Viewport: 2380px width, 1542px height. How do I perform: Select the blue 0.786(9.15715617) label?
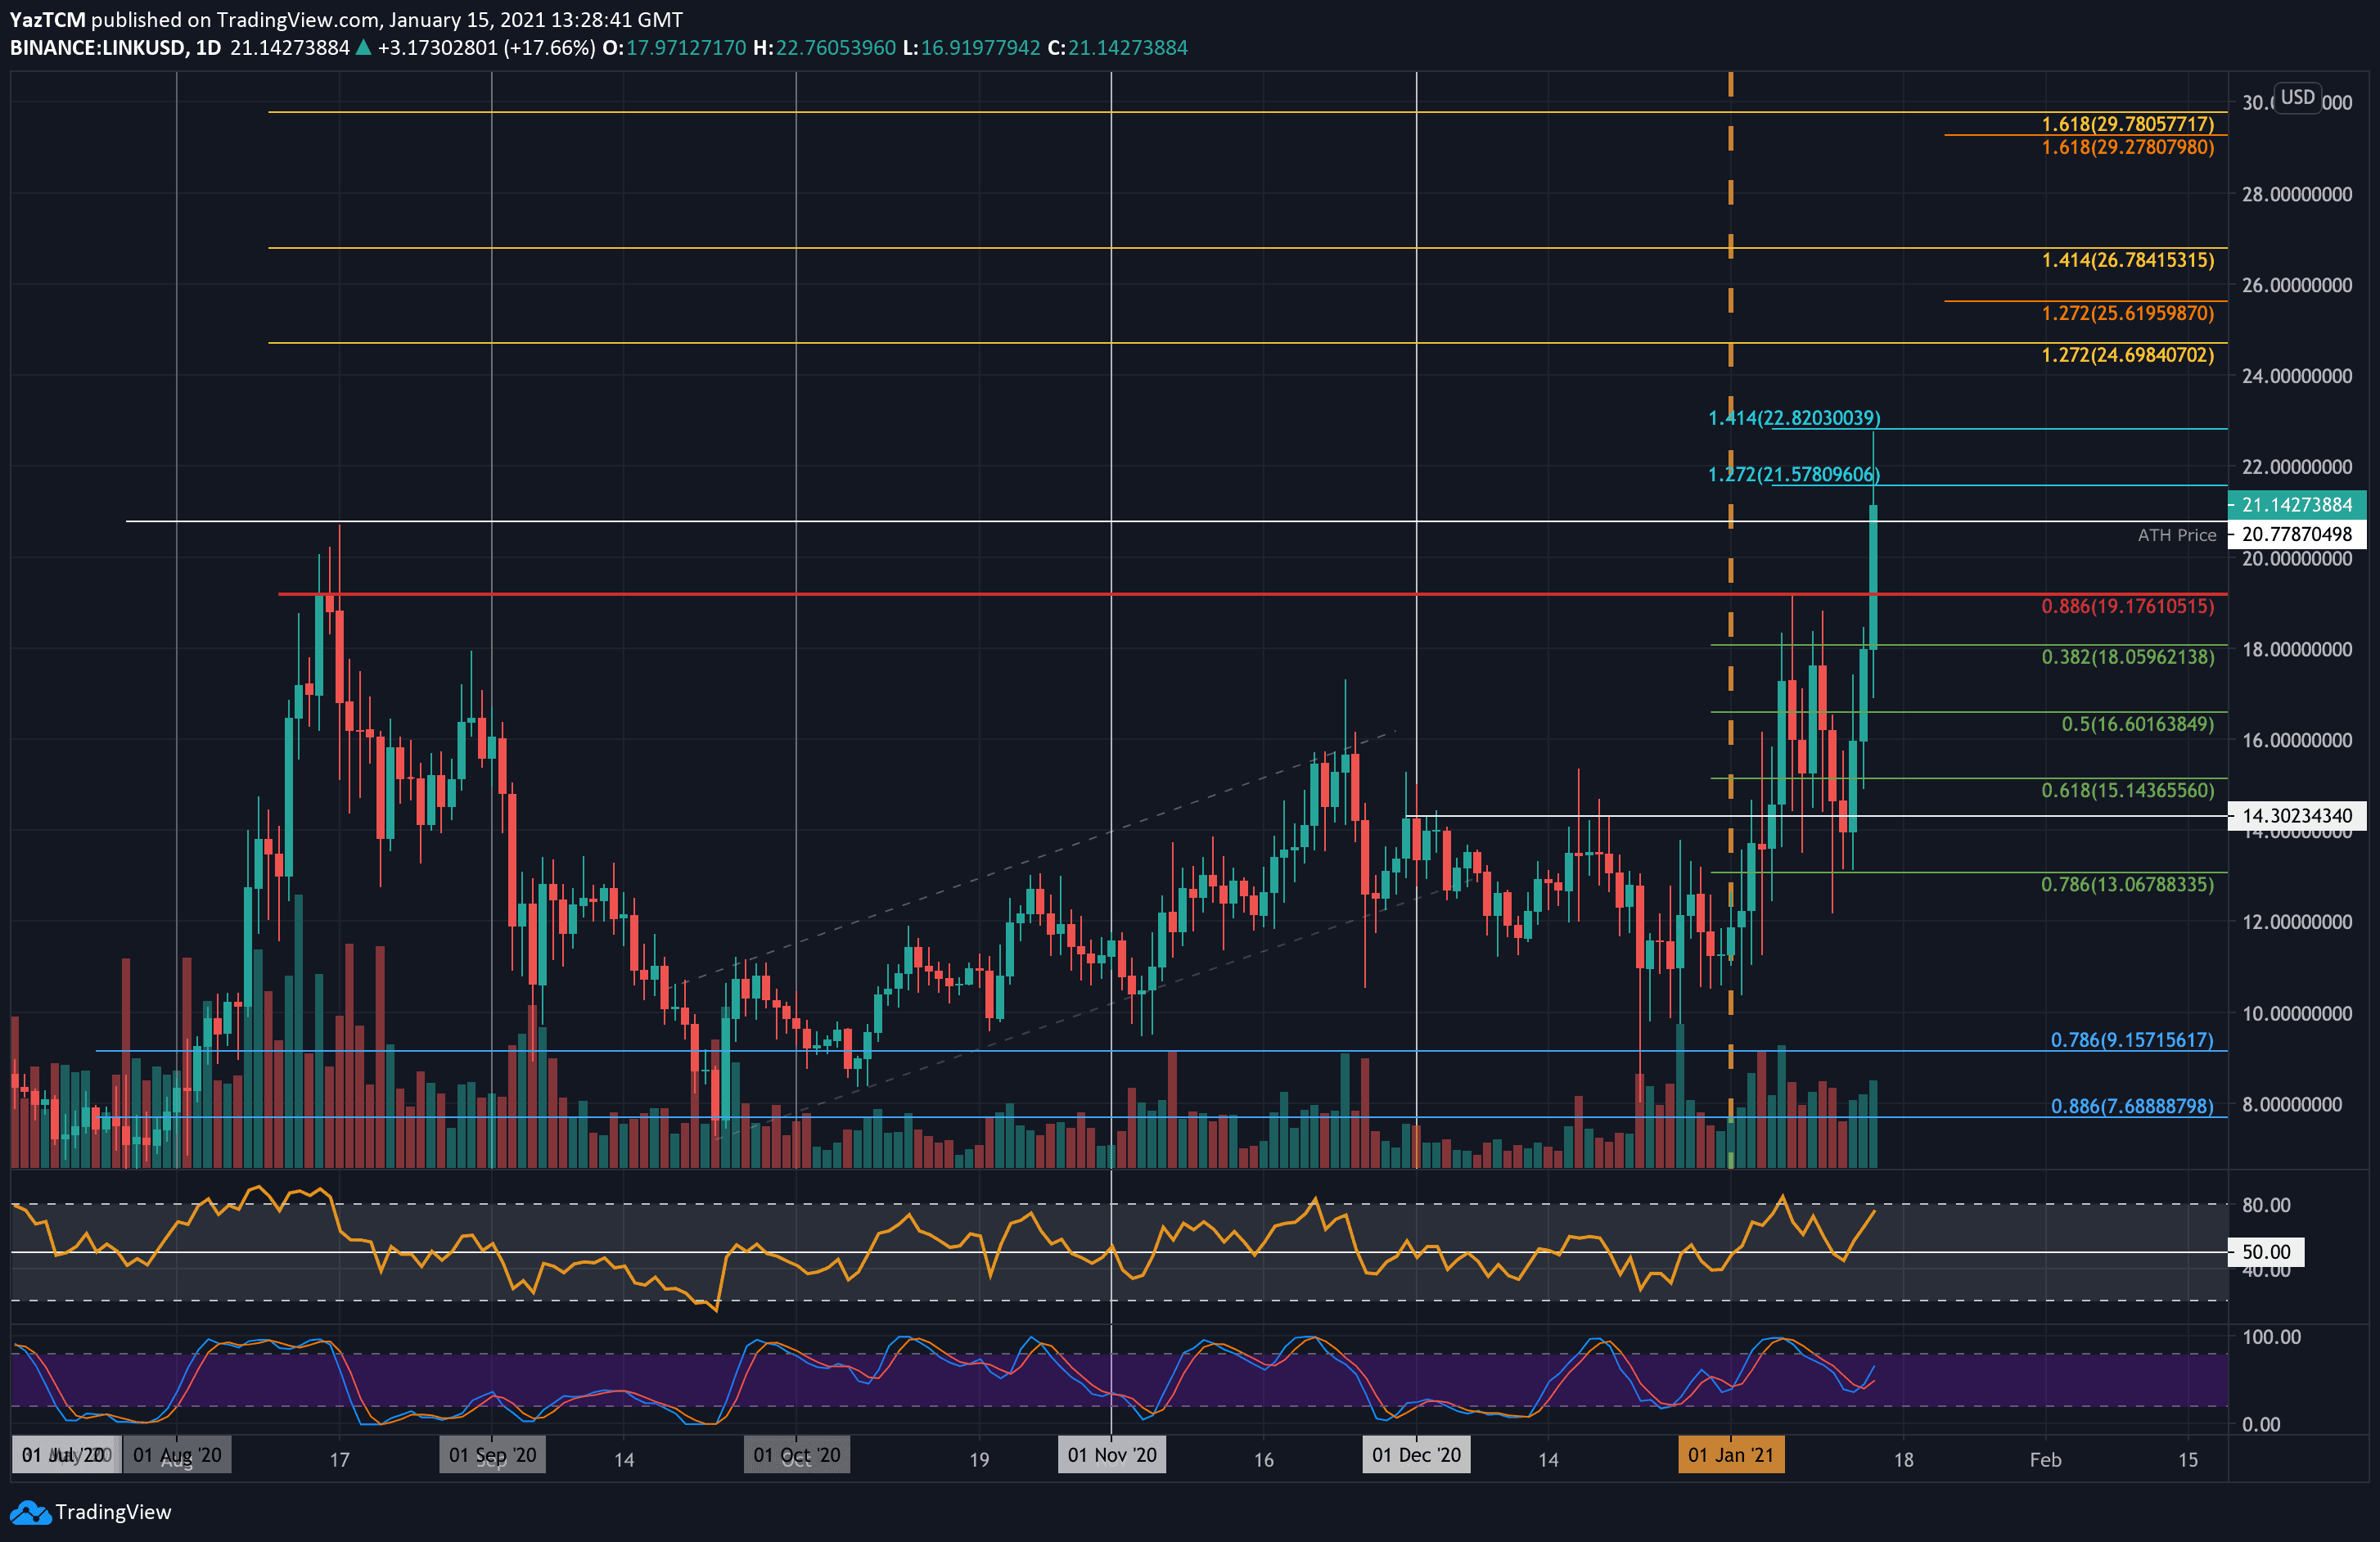click(x=2132, y=1040)
